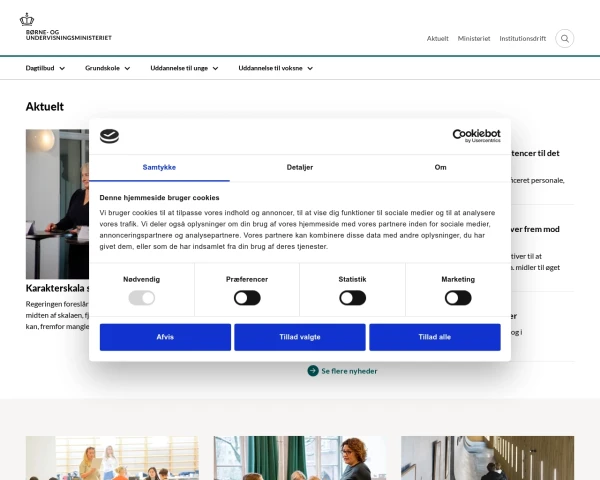The height and width of the screenshot is (480, 600).
Task: Click the Tillad valgte button
Action: 300,337
